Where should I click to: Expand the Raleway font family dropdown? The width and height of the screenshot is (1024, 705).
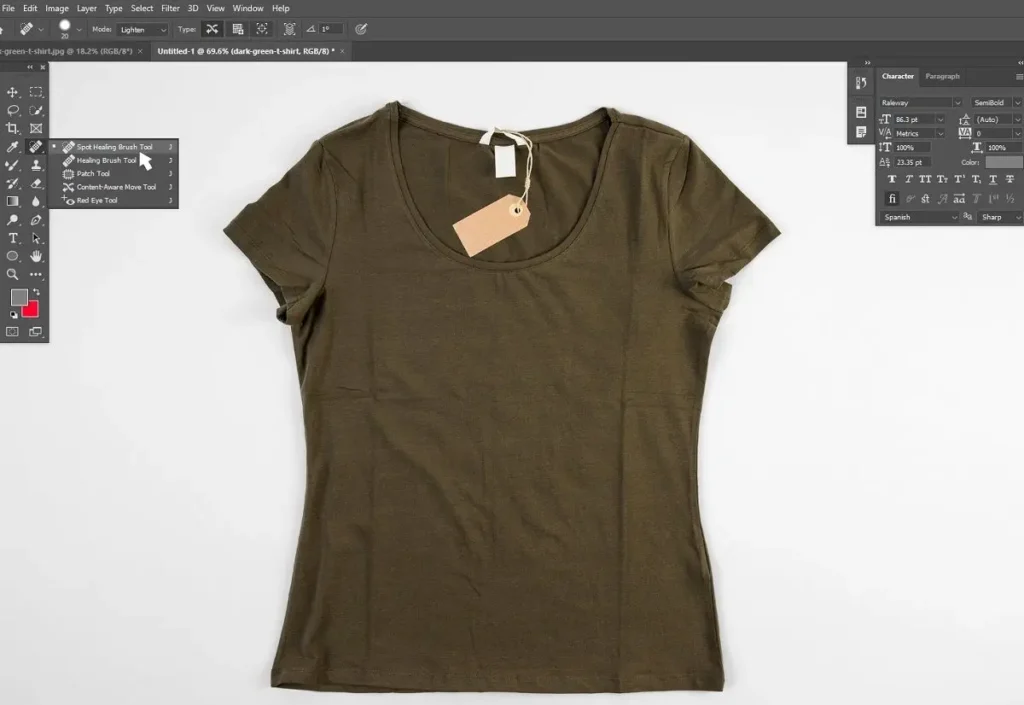[920, 103]
